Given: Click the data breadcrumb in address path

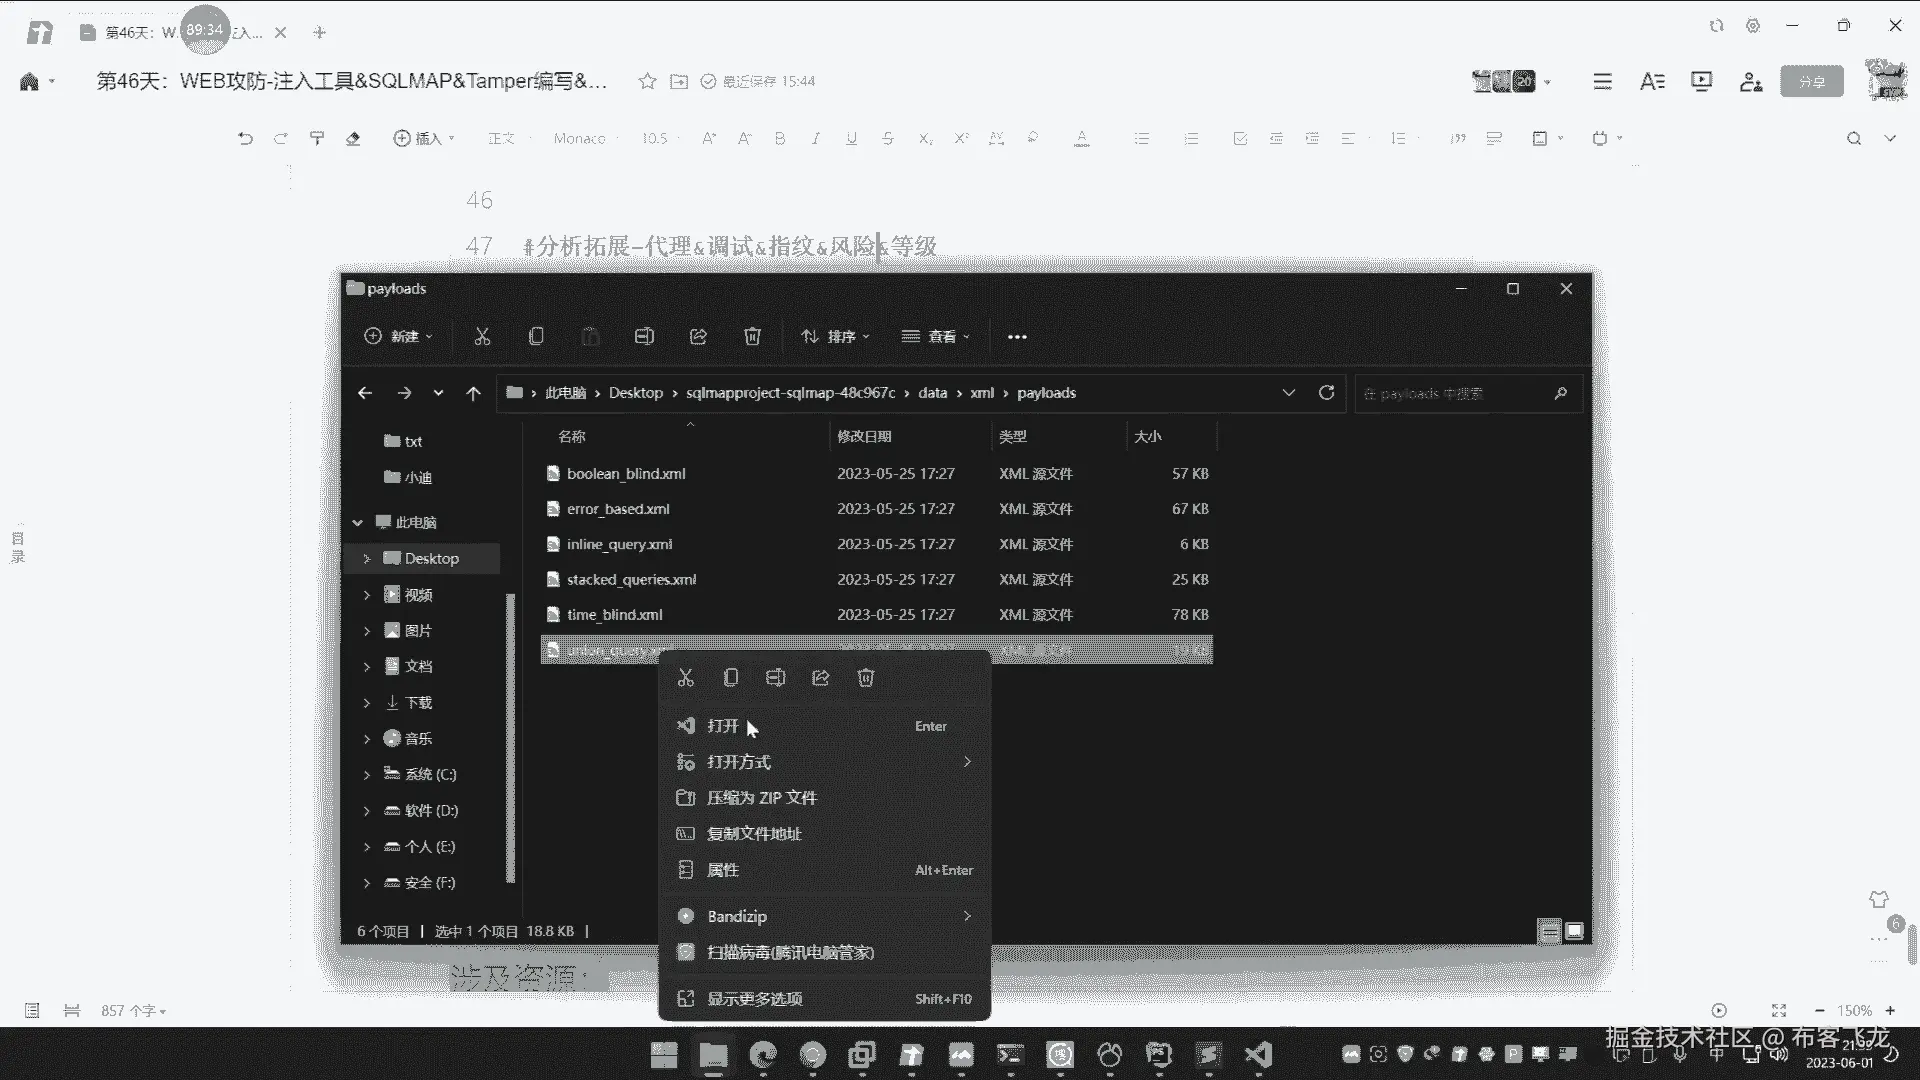Looking at the screenshot, I should point(932,393).
